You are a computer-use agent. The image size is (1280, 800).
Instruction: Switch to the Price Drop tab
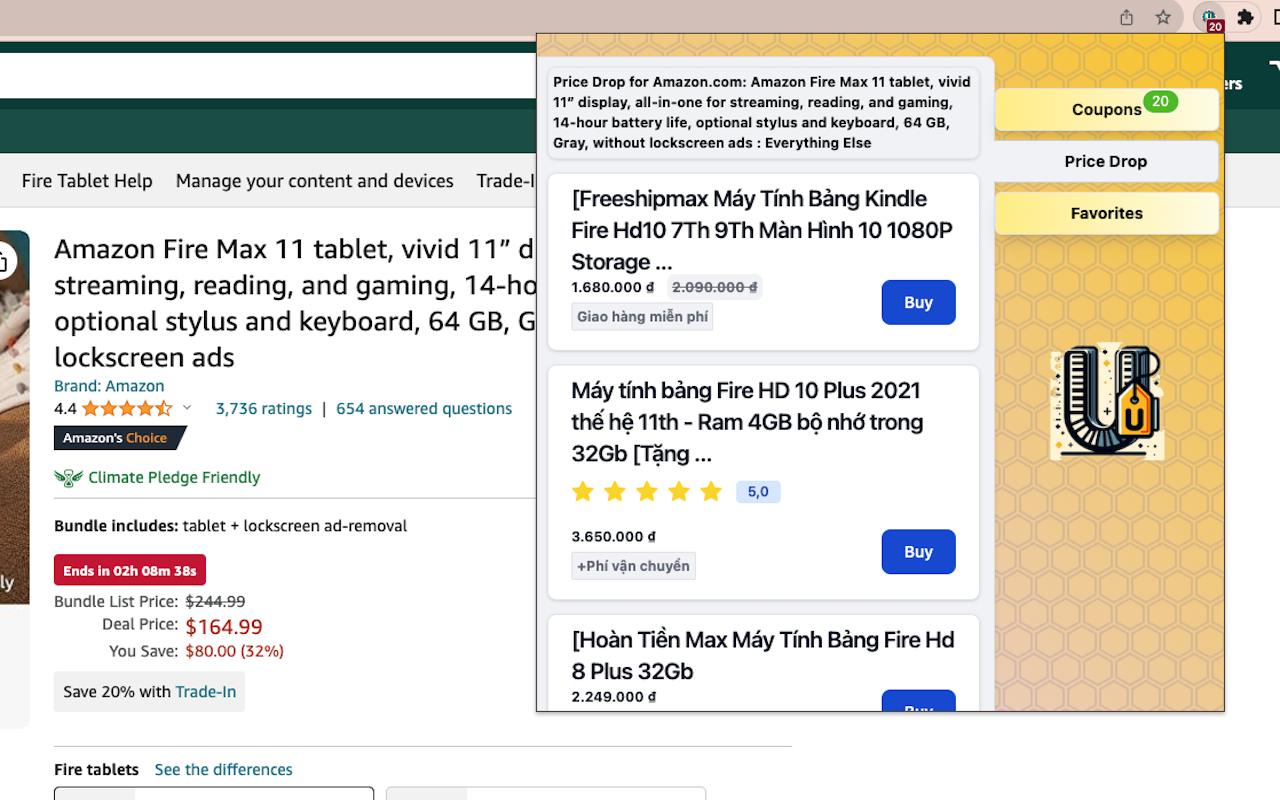1106,161
